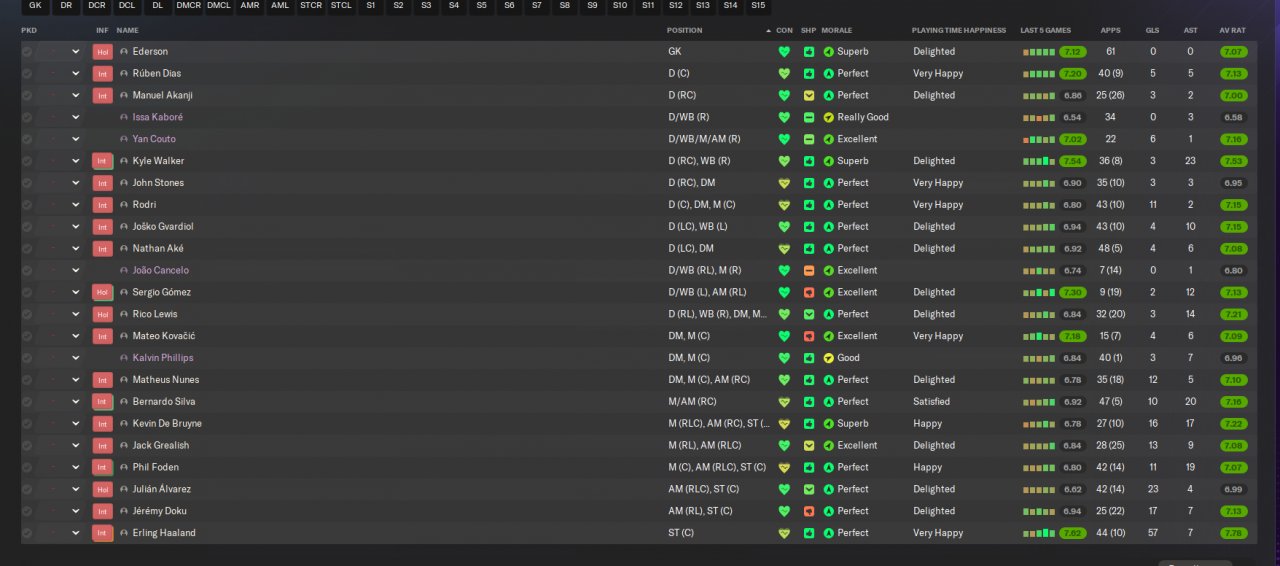Image resolution: width=1280 pixels, height=566 pixels.
Task: Click the sharpness icon for Mateo Kovačić
Action: (x=809, y=336)
